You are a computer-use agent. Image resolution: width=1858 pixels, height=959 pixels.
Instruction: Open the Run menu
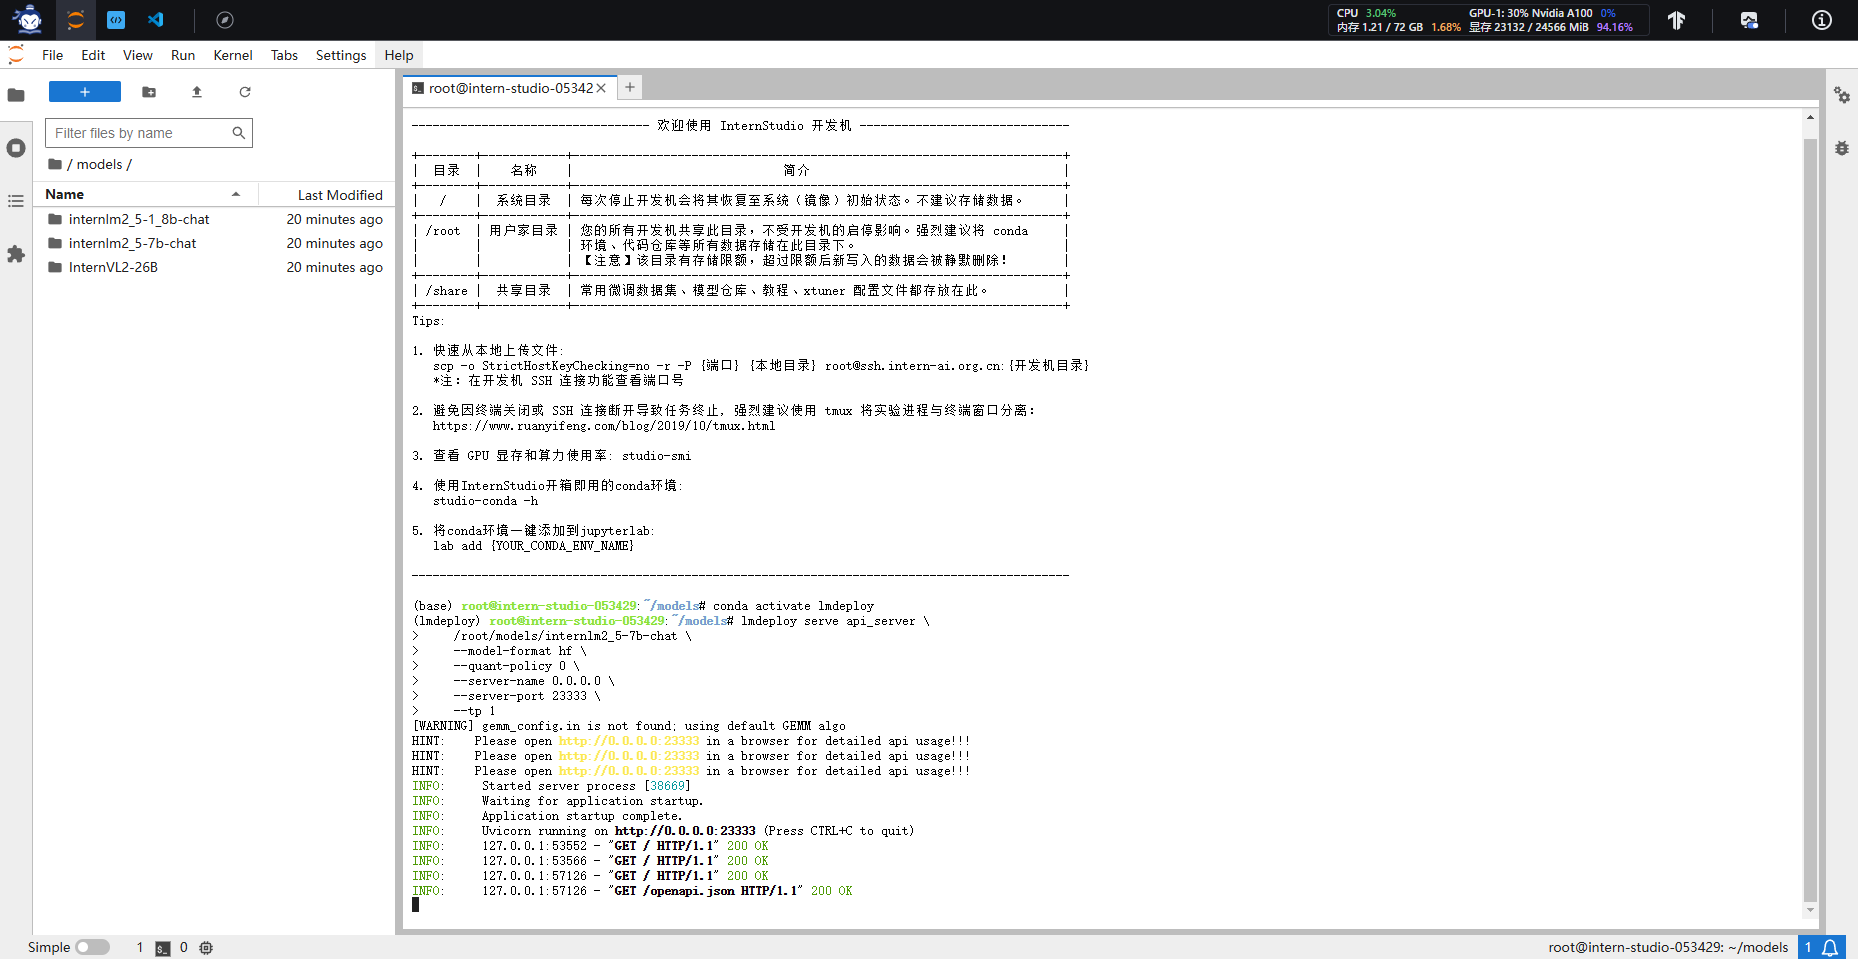click(x=183, y=55)
